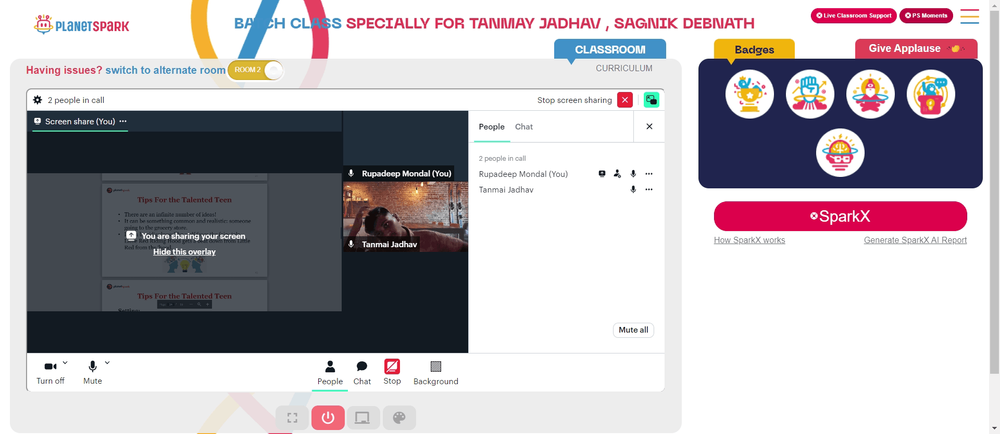Switch to the People tab
This screenshot has height=434, width=1000.
[492, 127]
